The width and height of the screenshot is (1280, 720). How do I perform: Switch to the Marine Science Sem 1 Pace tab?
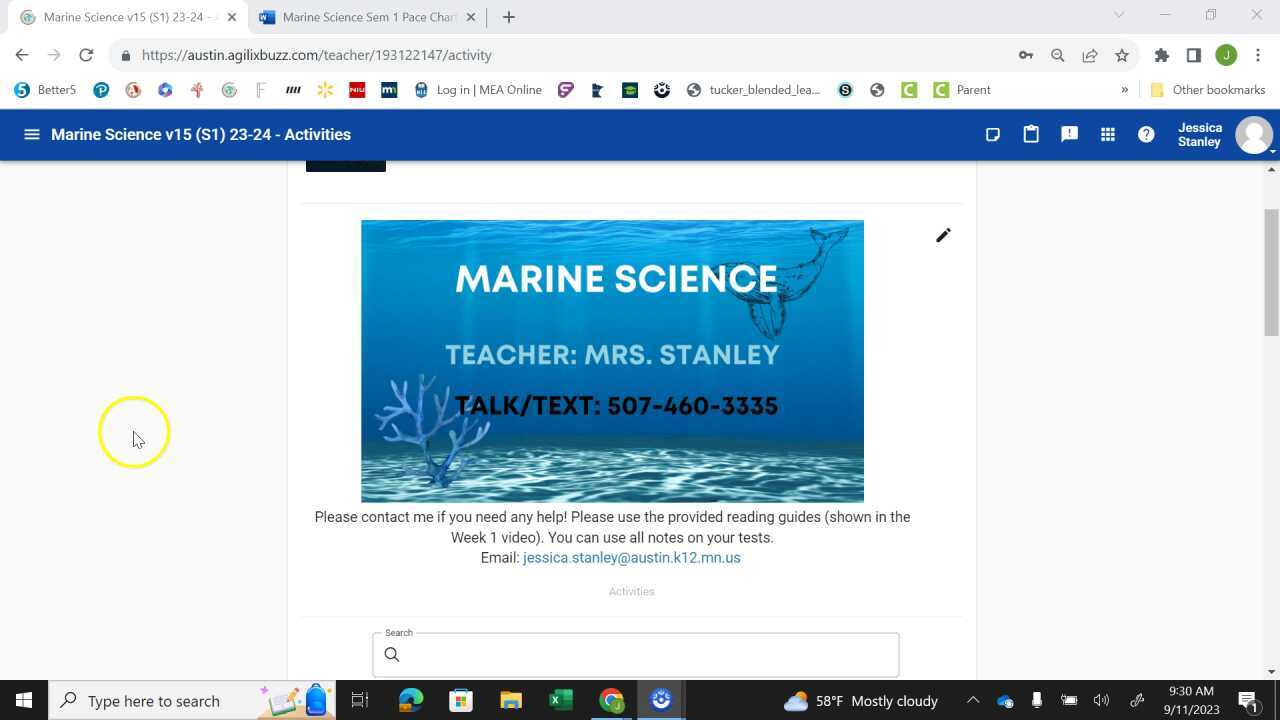pyautogui.click(x=360, y=17)
